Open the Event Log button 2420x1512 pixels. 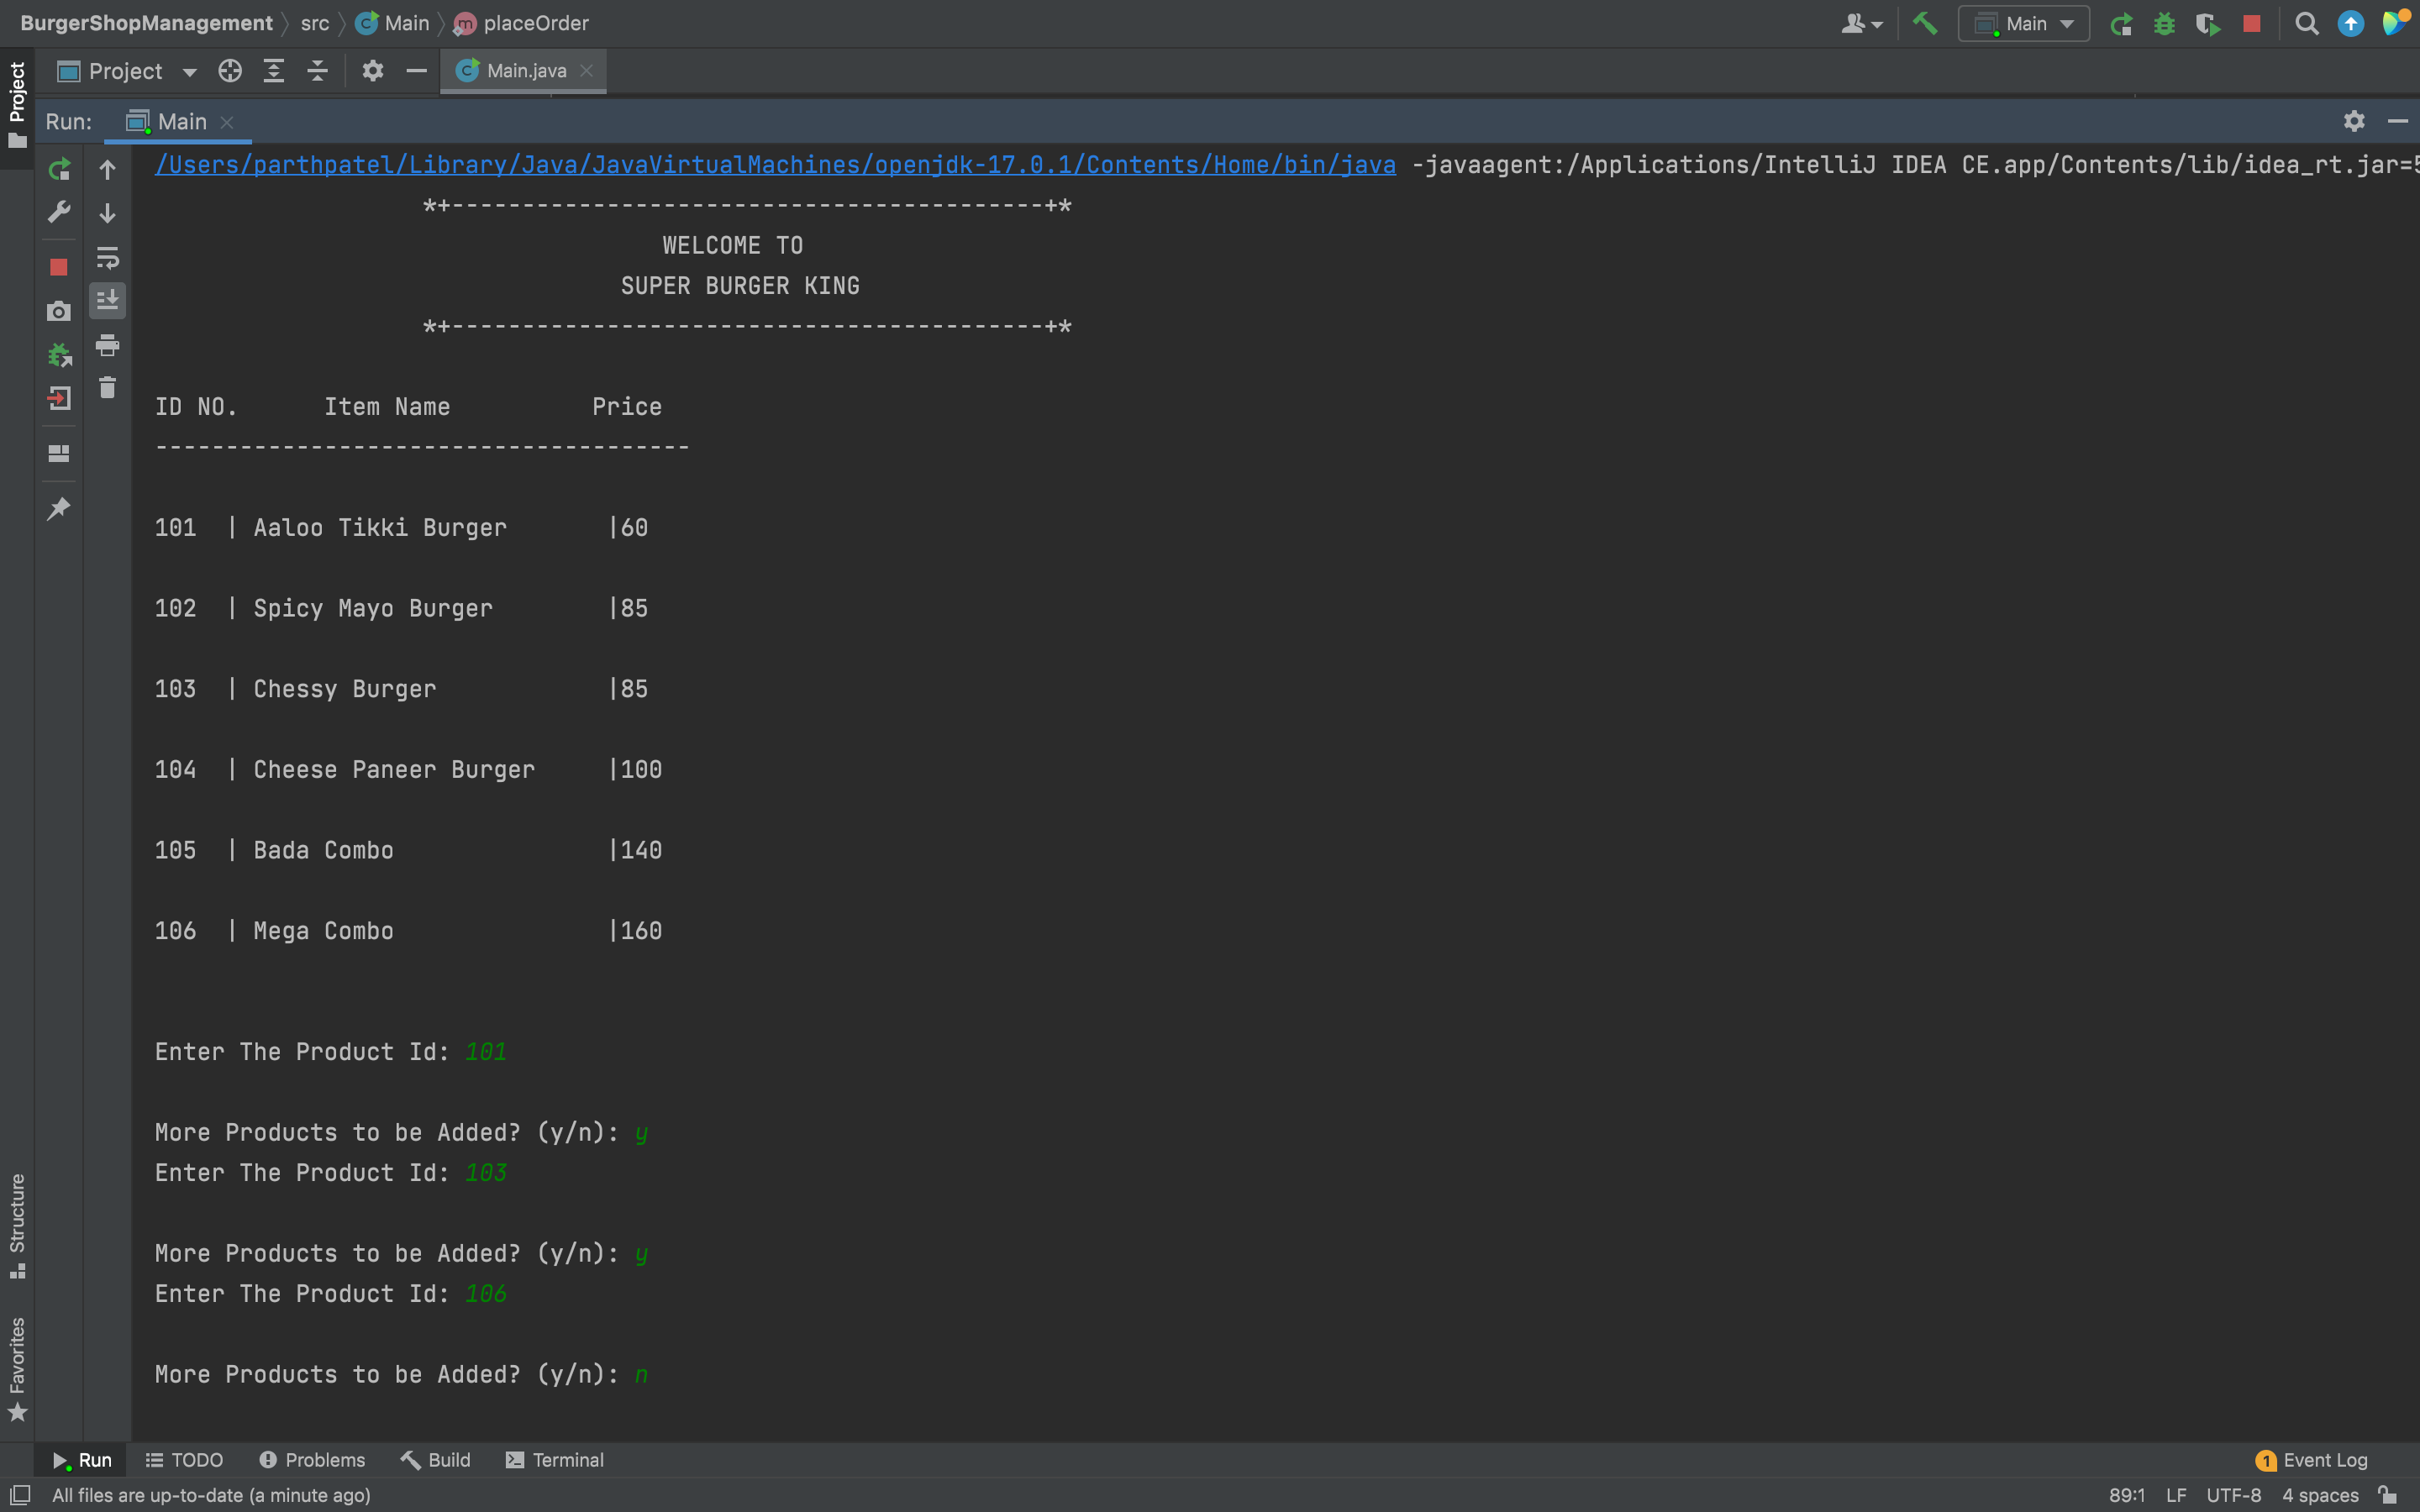point(2312,1460)
